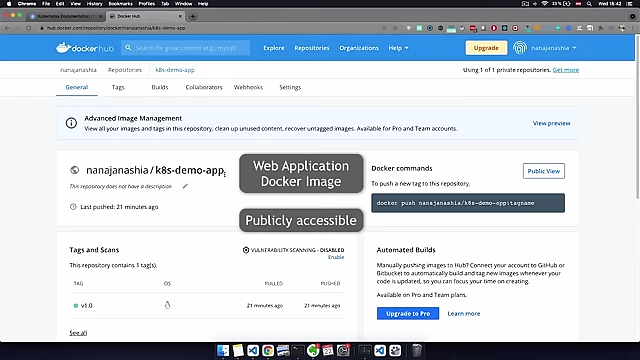Click the nanajanashia breadcrumb
The height and width of the screenshot is (360, 640).
pos(78,70)
